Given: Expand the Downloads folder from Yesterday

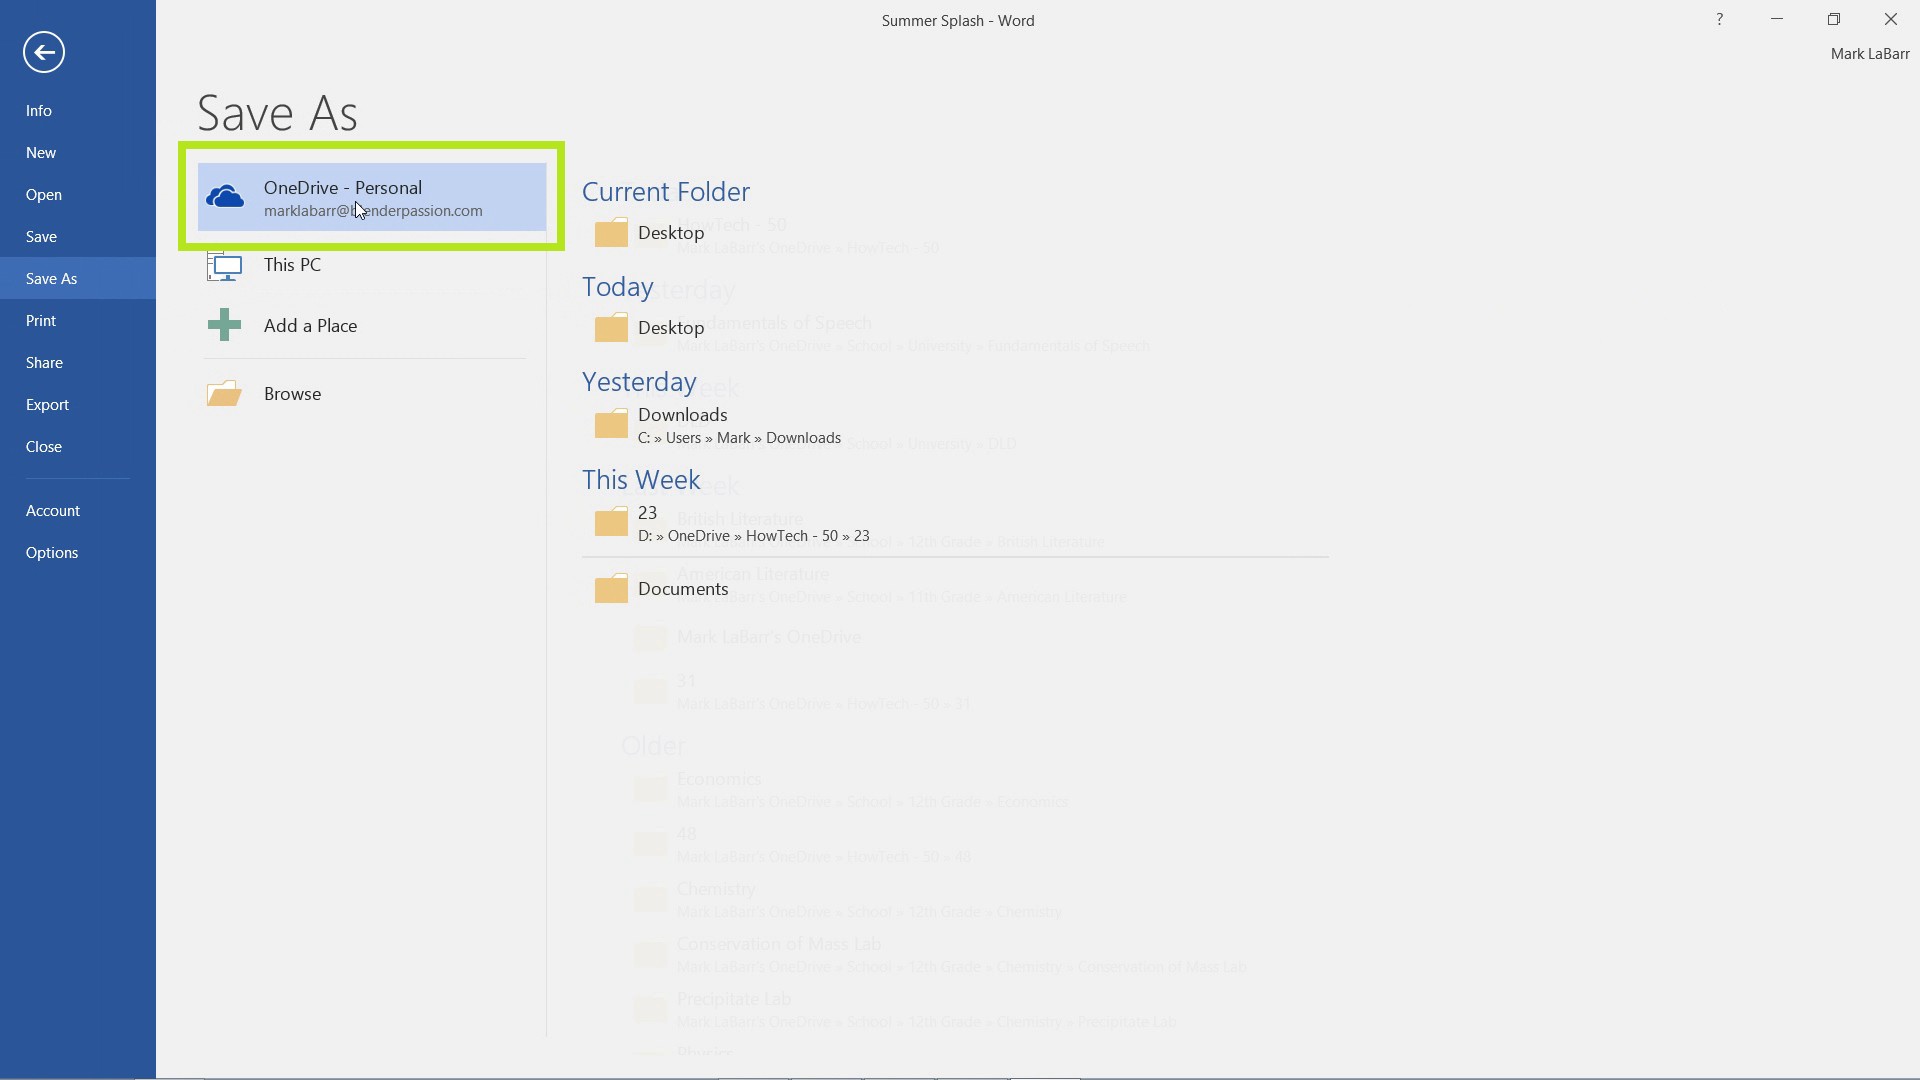Looking at the screenshot, I should coord(683,423).
